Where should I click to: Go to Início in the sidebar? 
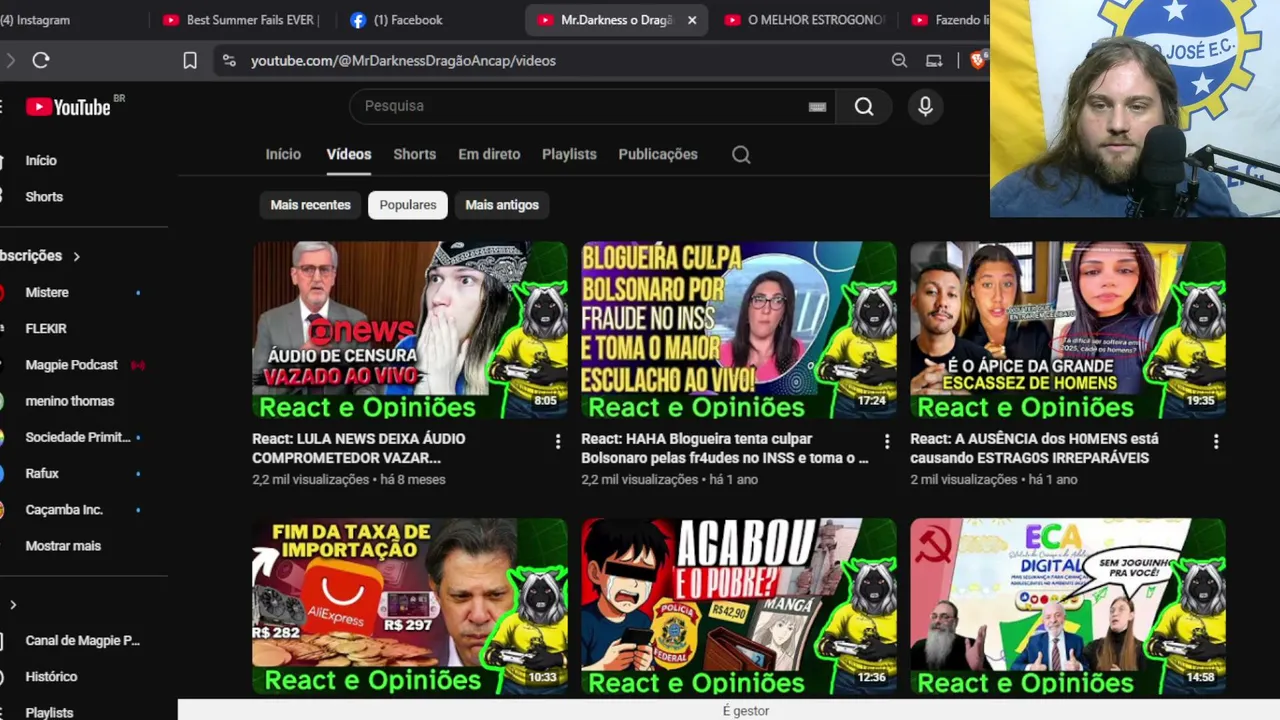pyautogui.click(x=41, y=160)
